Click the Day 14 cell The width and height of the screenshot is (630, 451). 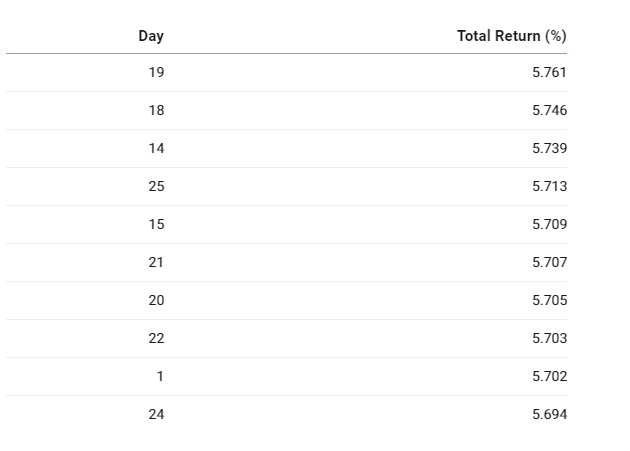coord(156,148)
